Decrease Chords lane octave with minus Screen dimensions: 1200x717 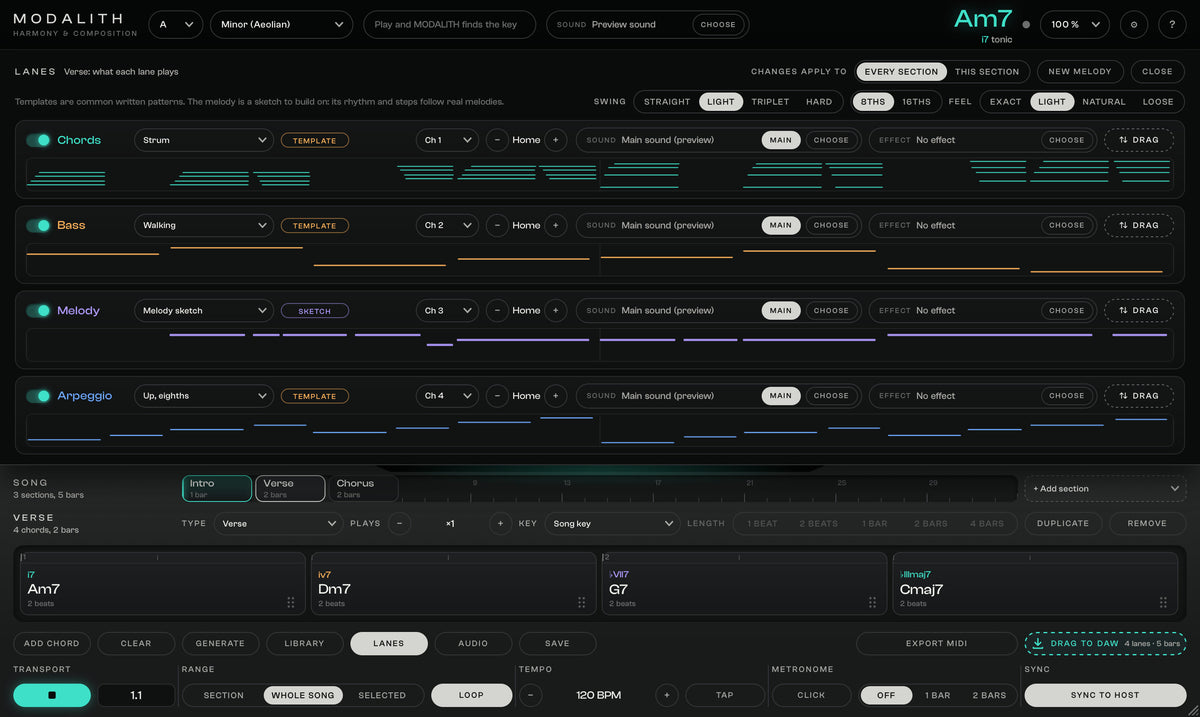click(497, 140)
